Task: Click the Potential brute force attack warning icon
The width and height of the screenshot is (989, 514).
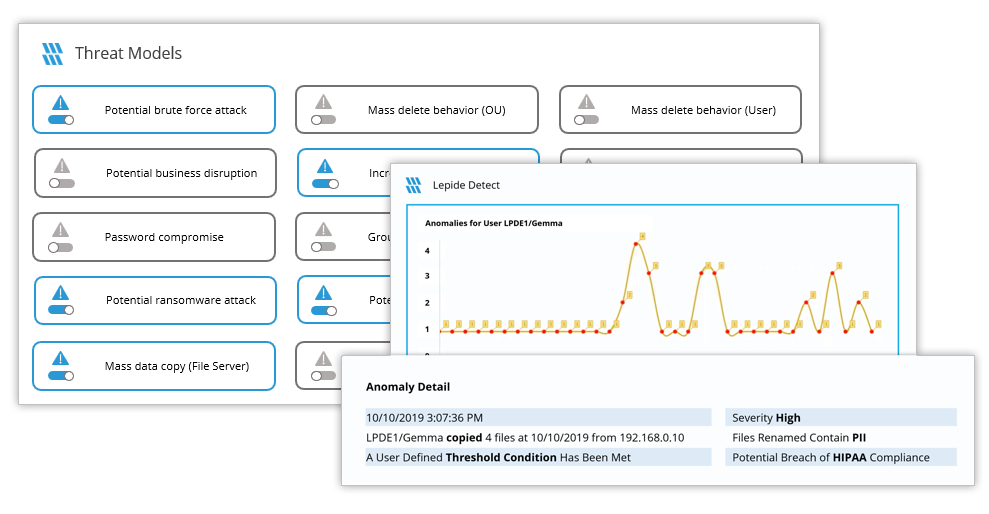Action: (x=61, y=102)
